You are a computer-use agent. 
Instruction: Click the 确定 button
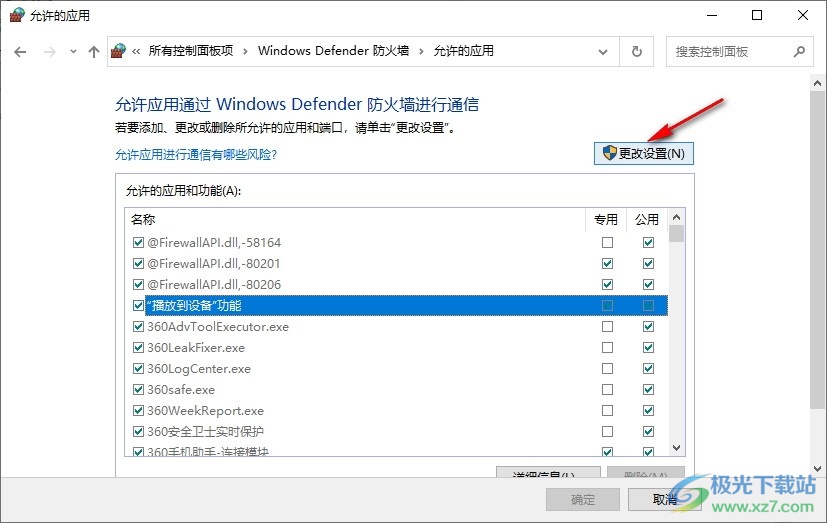point(583,499)
